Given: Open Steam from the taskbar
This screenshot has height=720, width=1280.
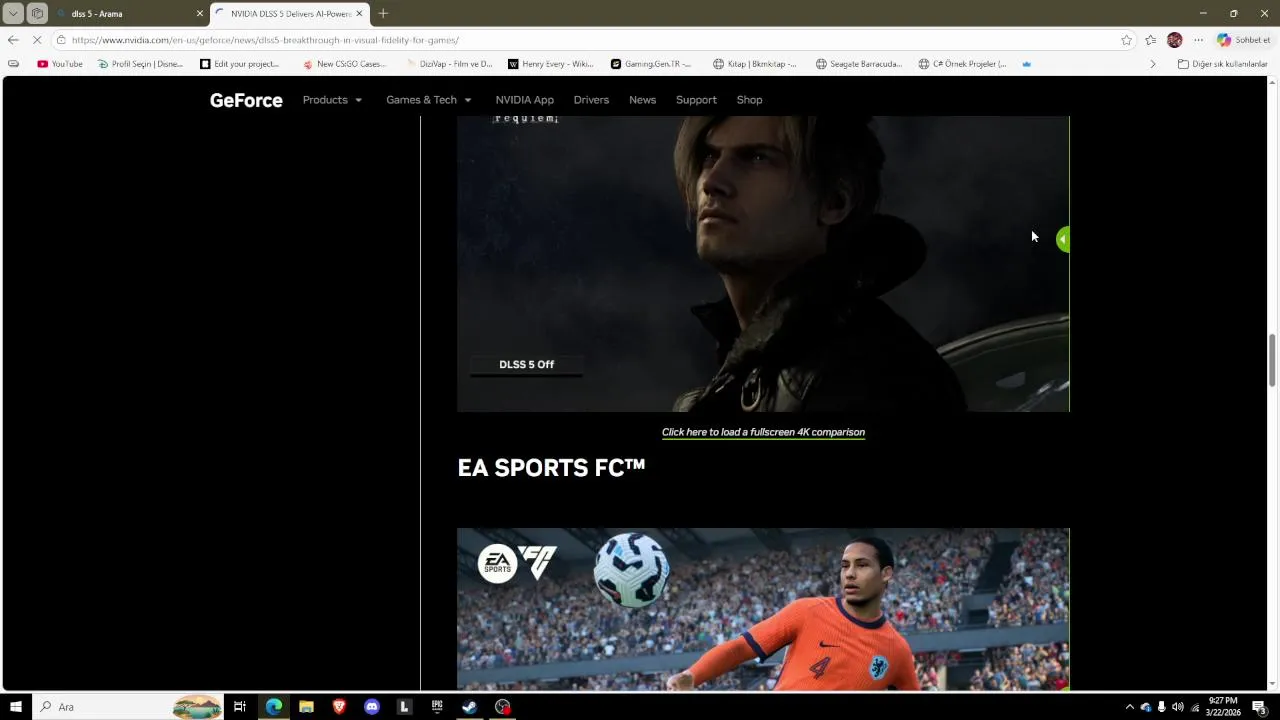Looking at the screenshot, I should (x=469, y=707).
